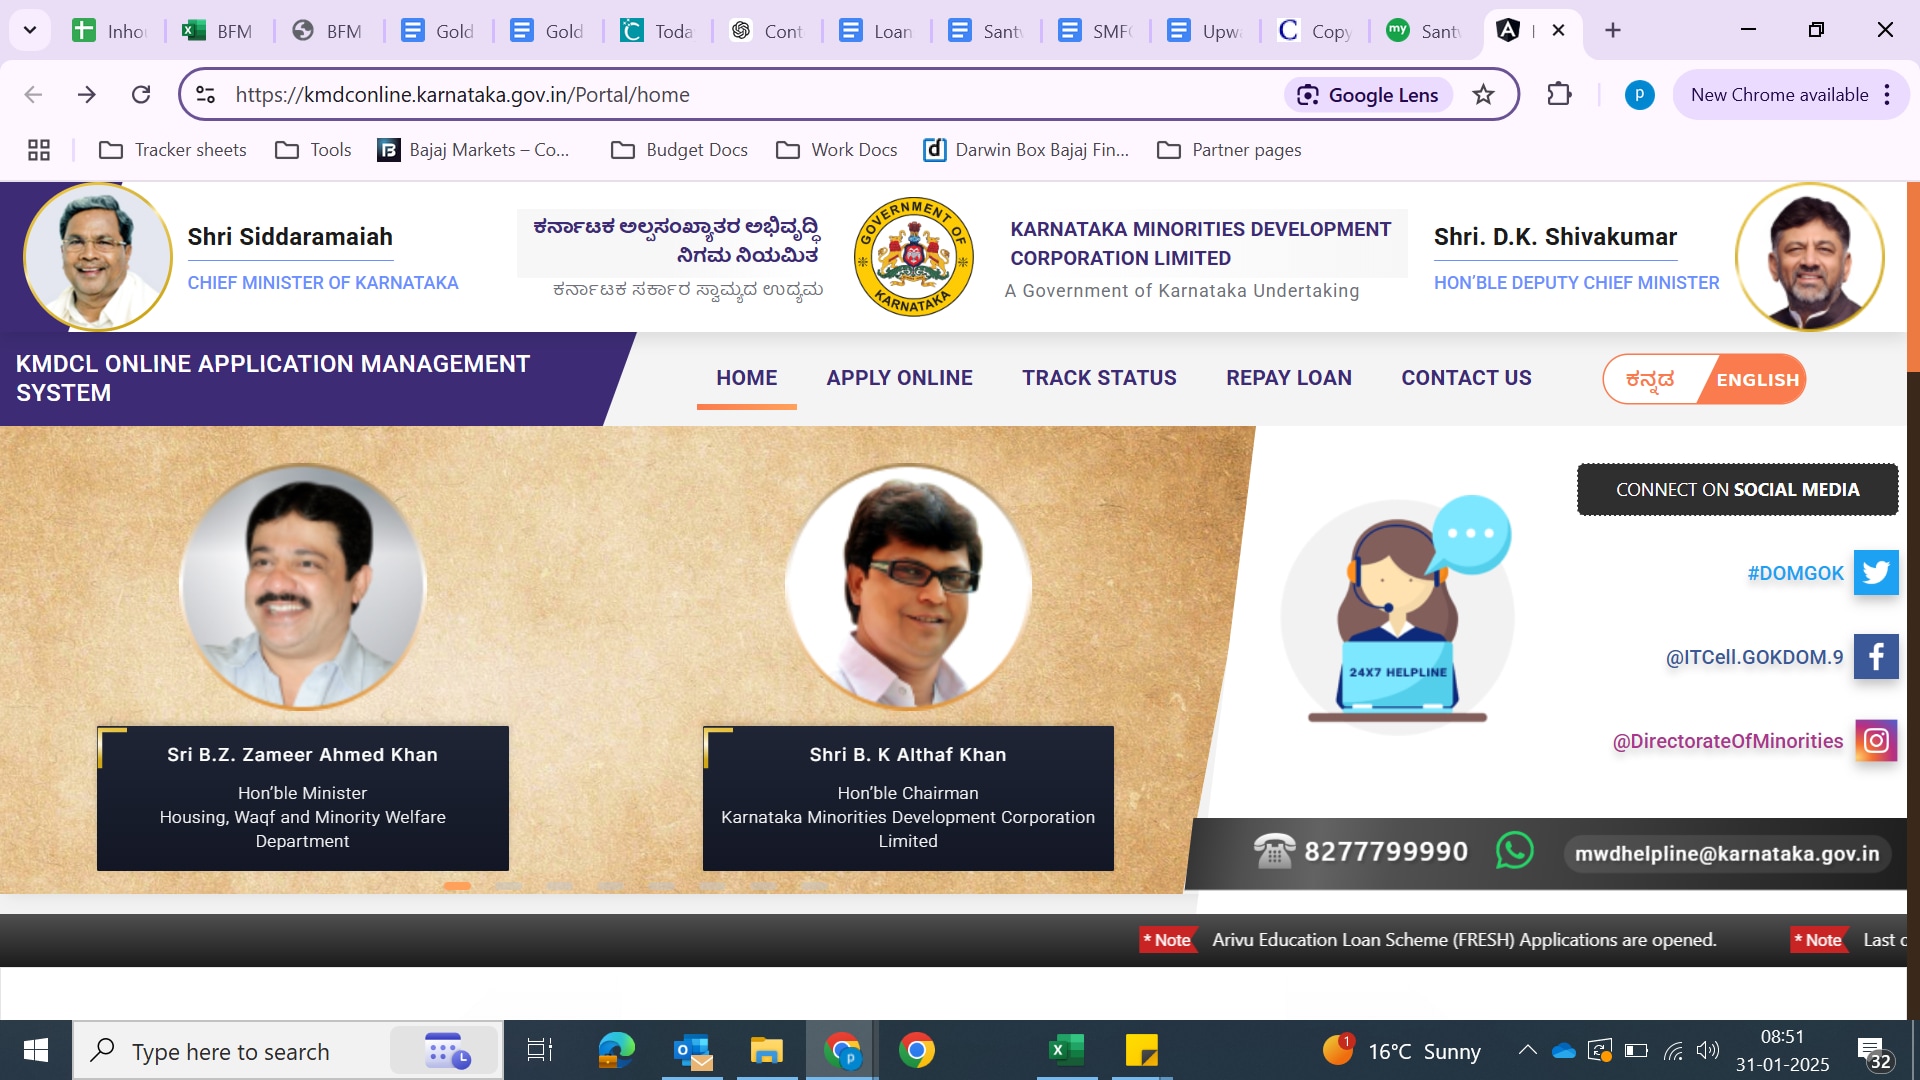Click the second carousel slide indicator
This screenshot has height=1080, width=1920.
coord(508,886)
